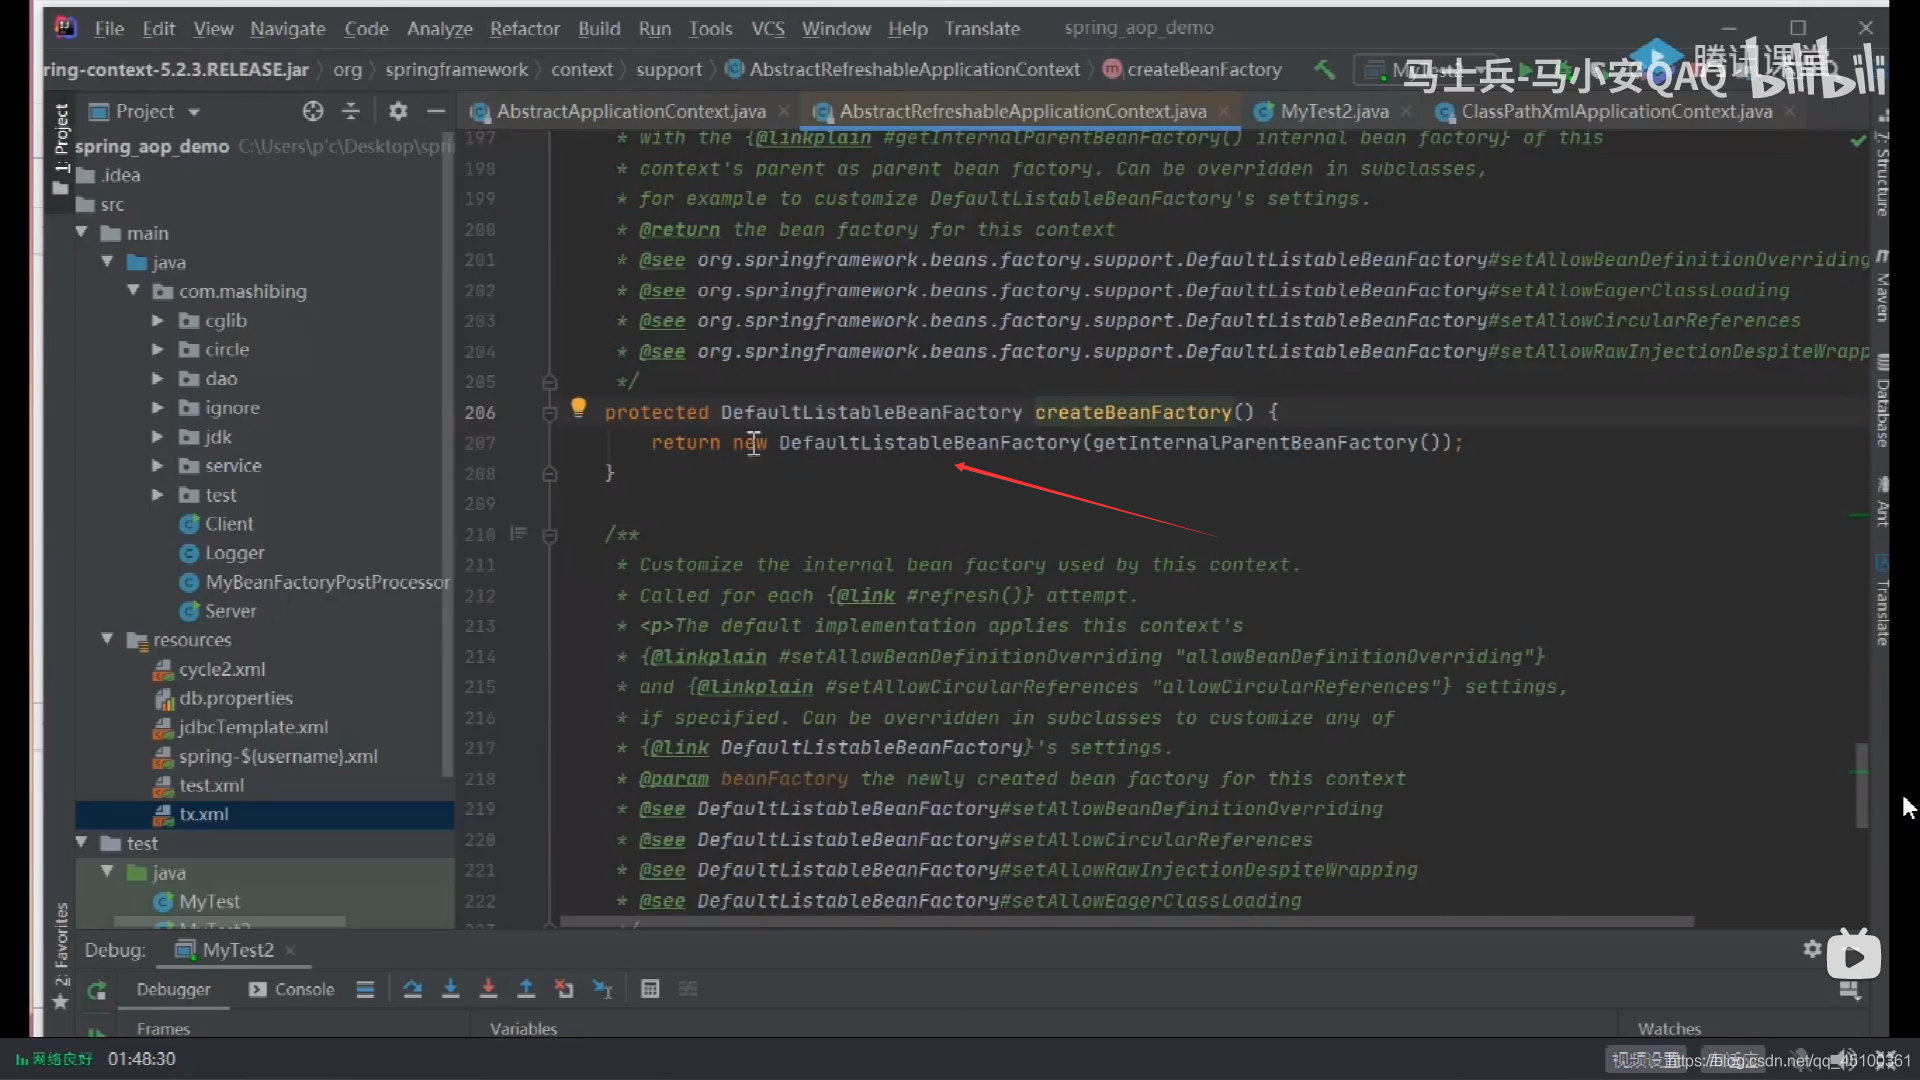Click the support breadcrumb
The height and width of the screenshot is (1080, 1920).
[x=669, y=69]
